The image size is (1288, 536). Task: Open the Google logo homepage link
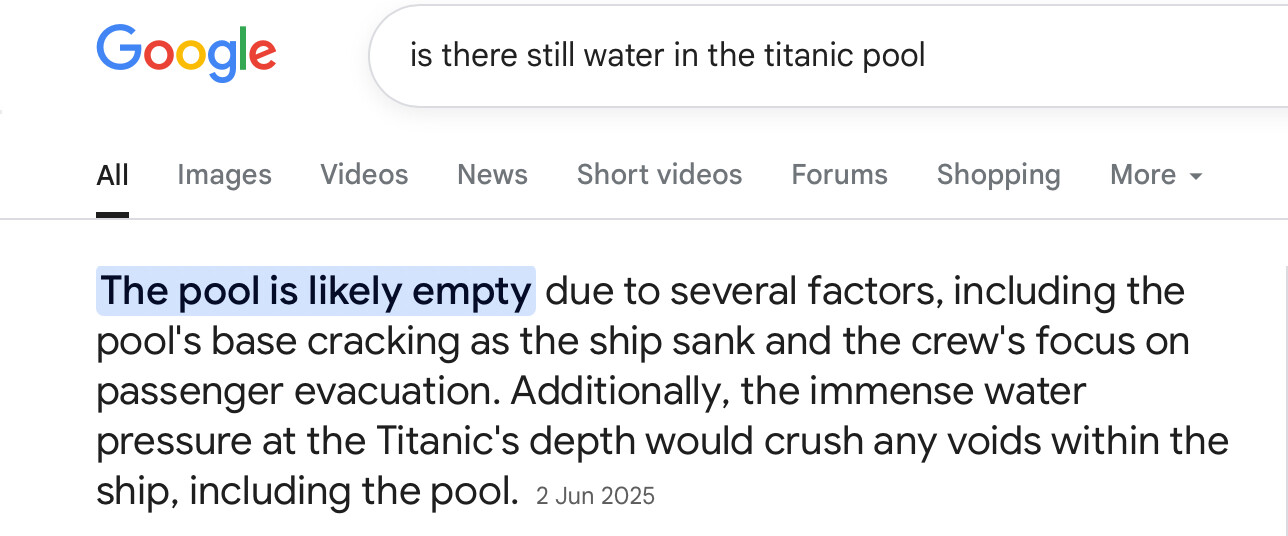(186, 54)
